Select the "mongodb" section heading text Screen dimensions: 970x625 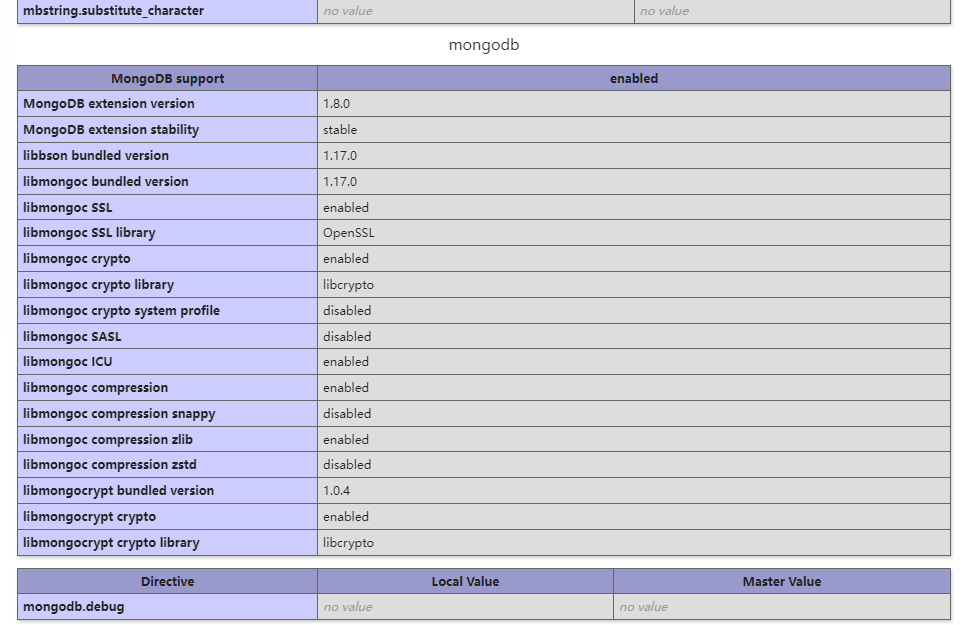(484, 45)
